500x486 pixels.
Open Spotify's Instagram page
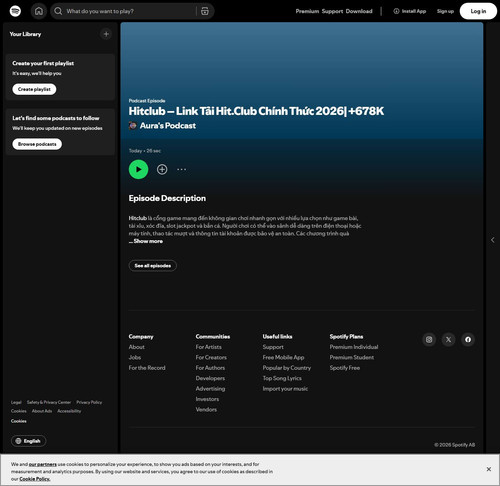[x=429, y=339]
